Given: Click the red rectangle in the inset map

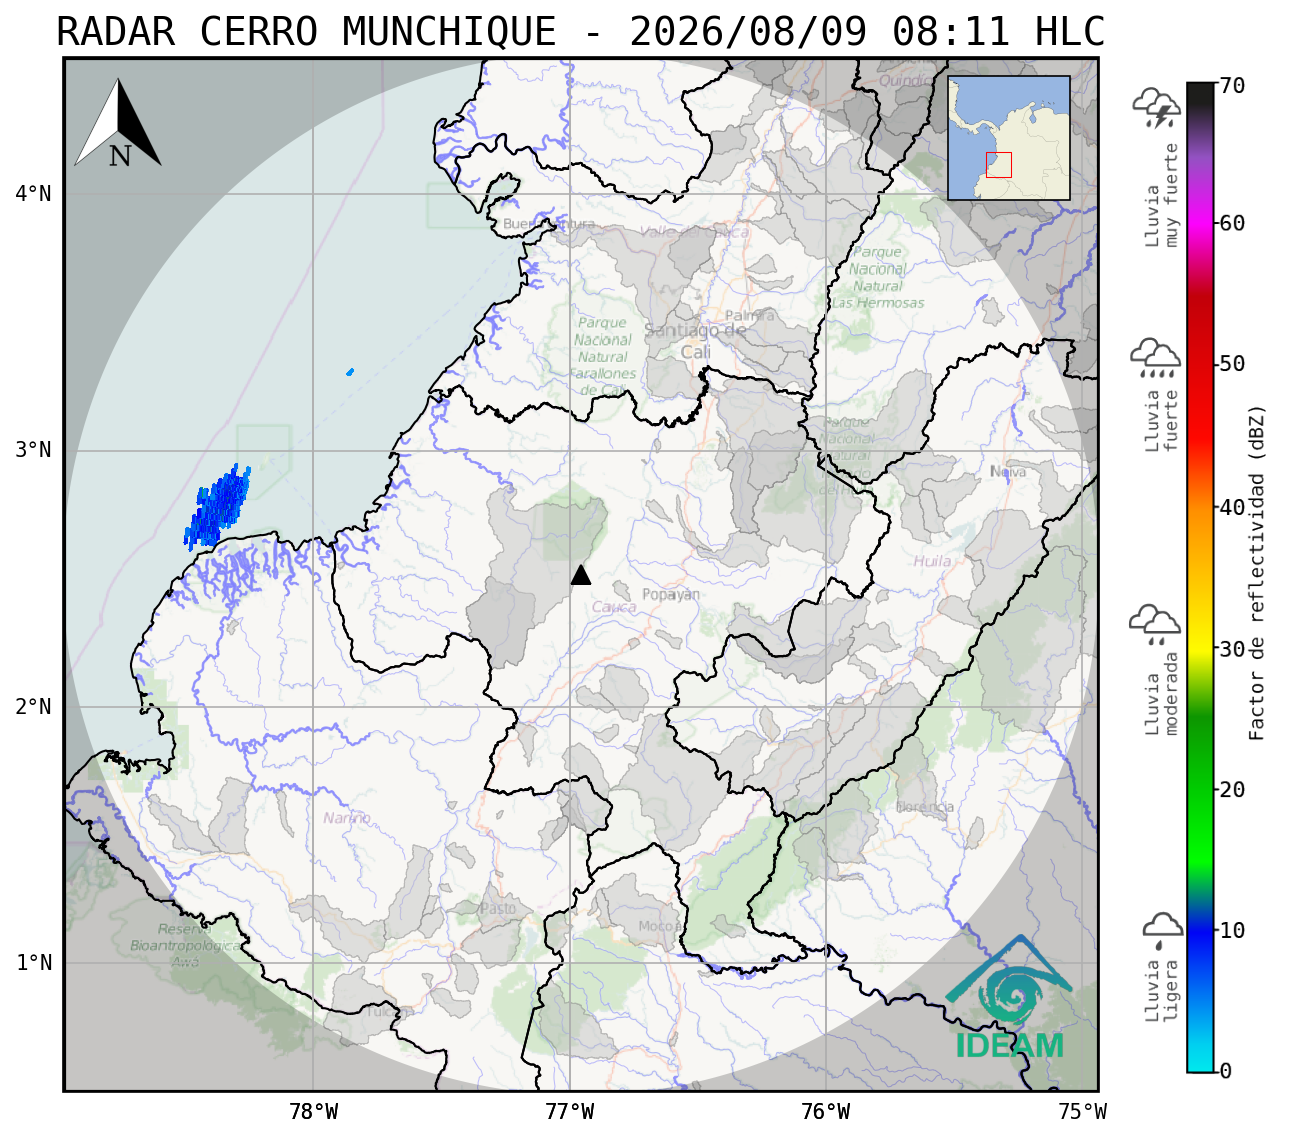Looking at the screenshot, I should pos(999,165).
